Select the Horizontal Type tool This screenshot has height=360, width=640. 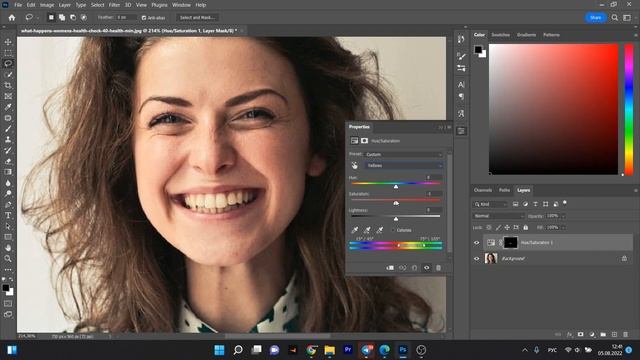coord(8,215)
